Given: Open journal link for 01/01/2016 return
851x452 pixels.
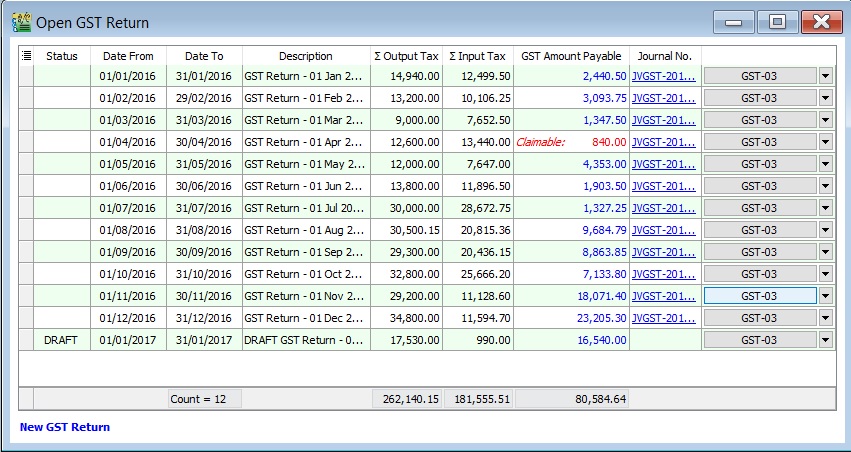Looking at the screenshot, I should click(x=663, y=76).
